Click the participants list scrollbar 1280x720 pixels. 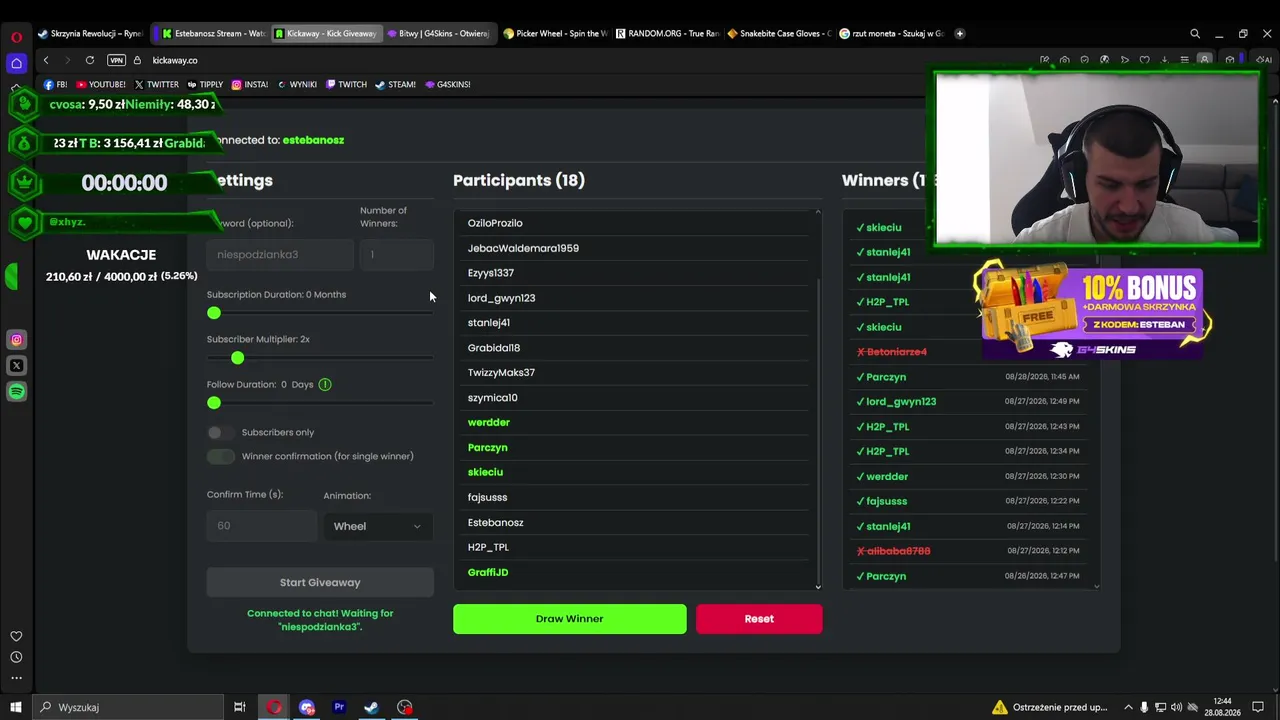pos(818,430)
